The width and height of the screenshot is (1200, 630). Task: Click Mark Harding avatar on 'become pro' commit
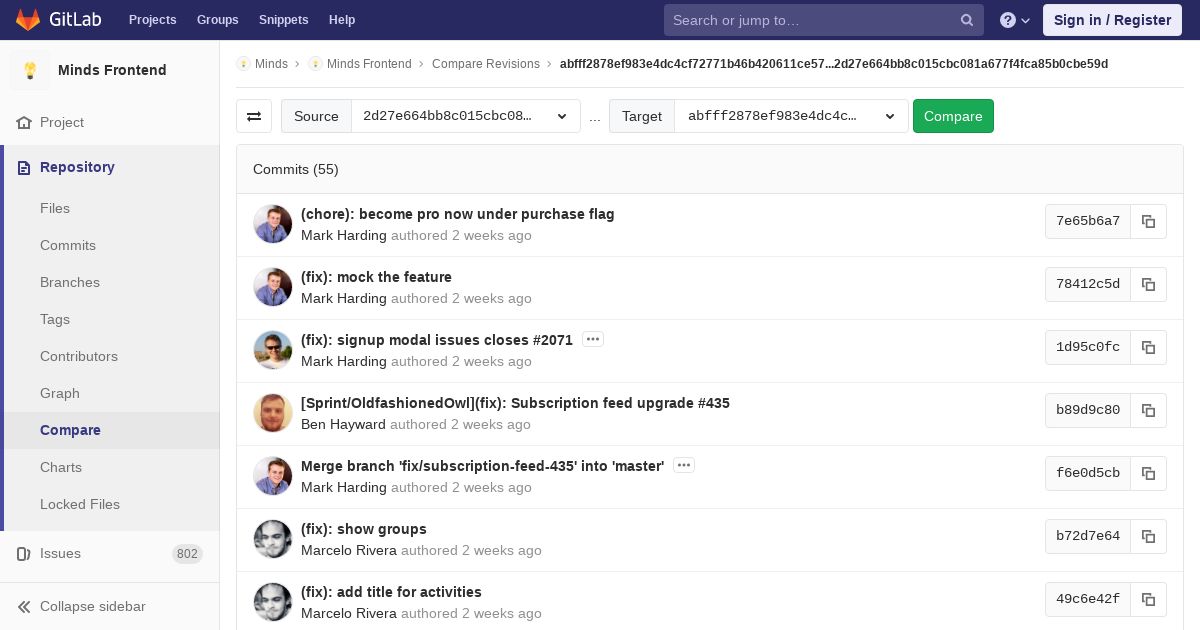coord(273,224)
